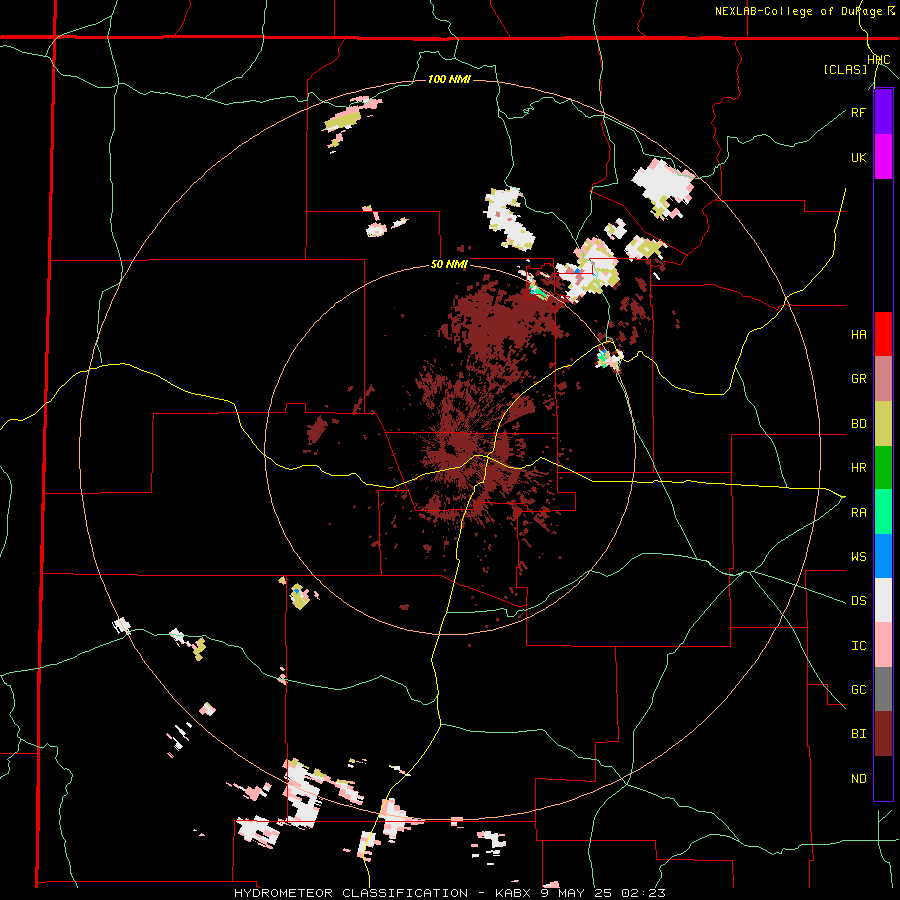Select the WS blue legend swatch
Image resolution: width=900 pixels, height=900 pixels.
pyautogui.click(x=883, y=556)
